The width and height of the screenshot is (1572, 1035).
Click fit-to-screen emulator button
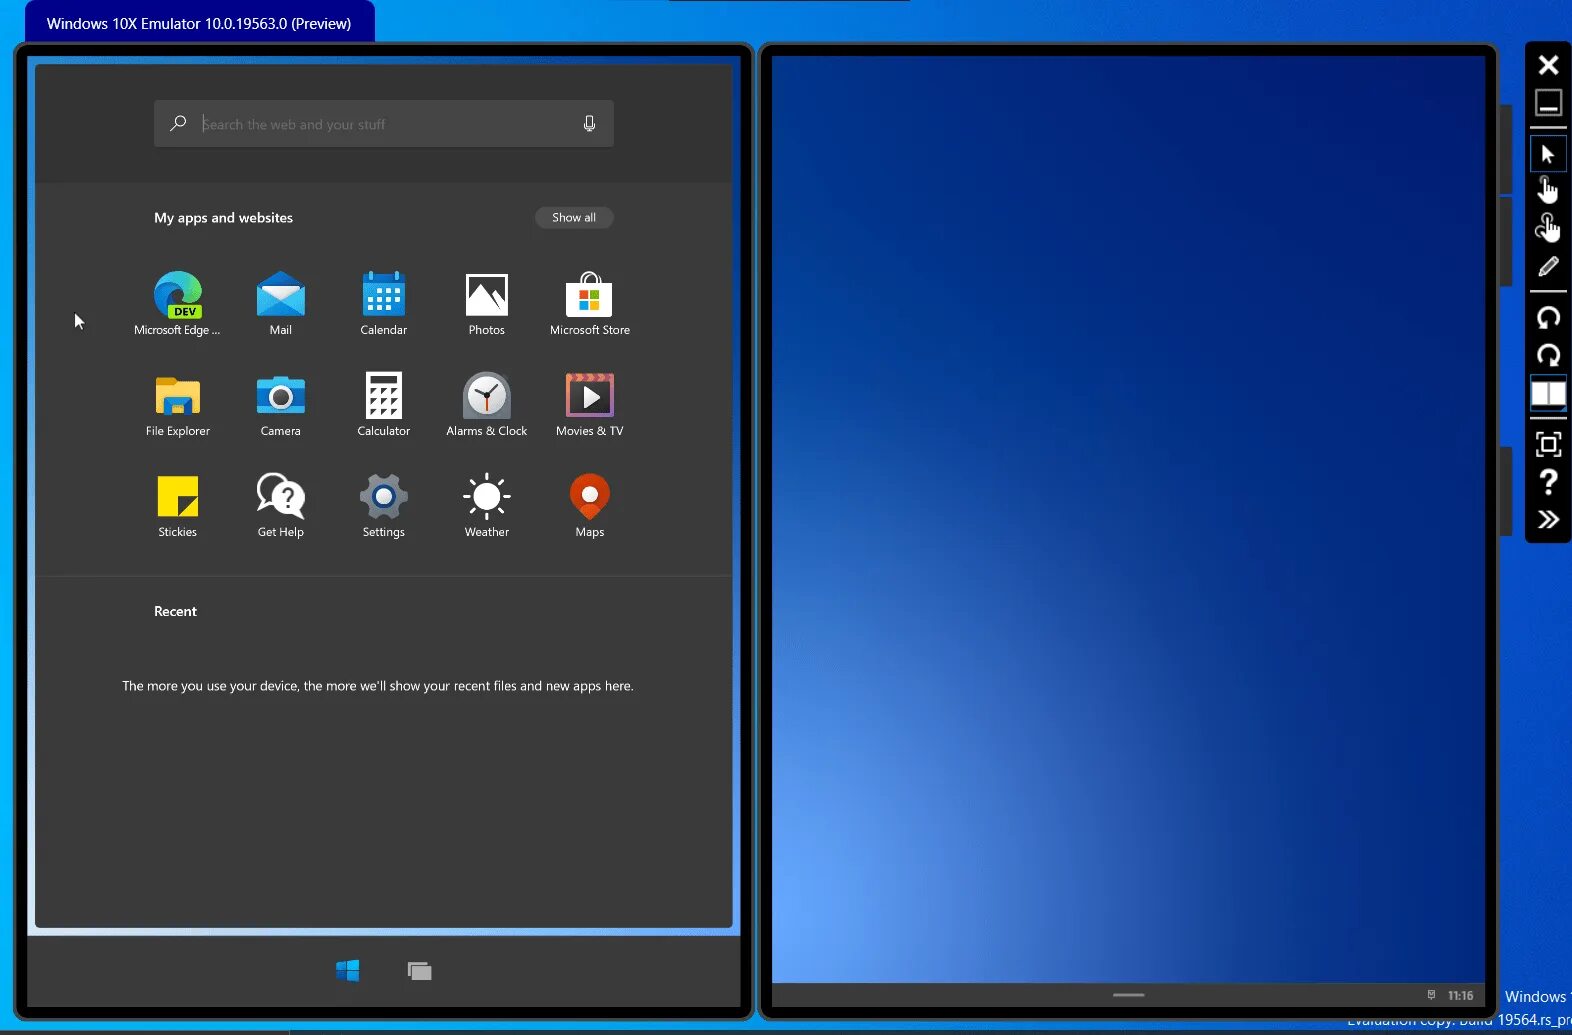(x=1548, y=444)
